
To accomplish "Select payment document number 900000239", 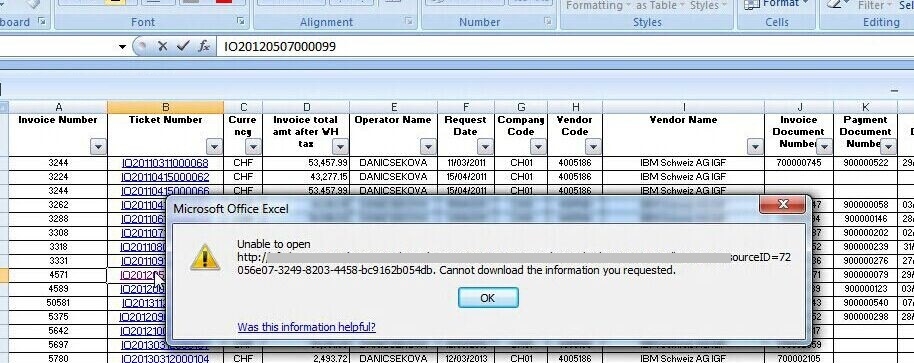I will pyautogui.click(x=865, y=246).
